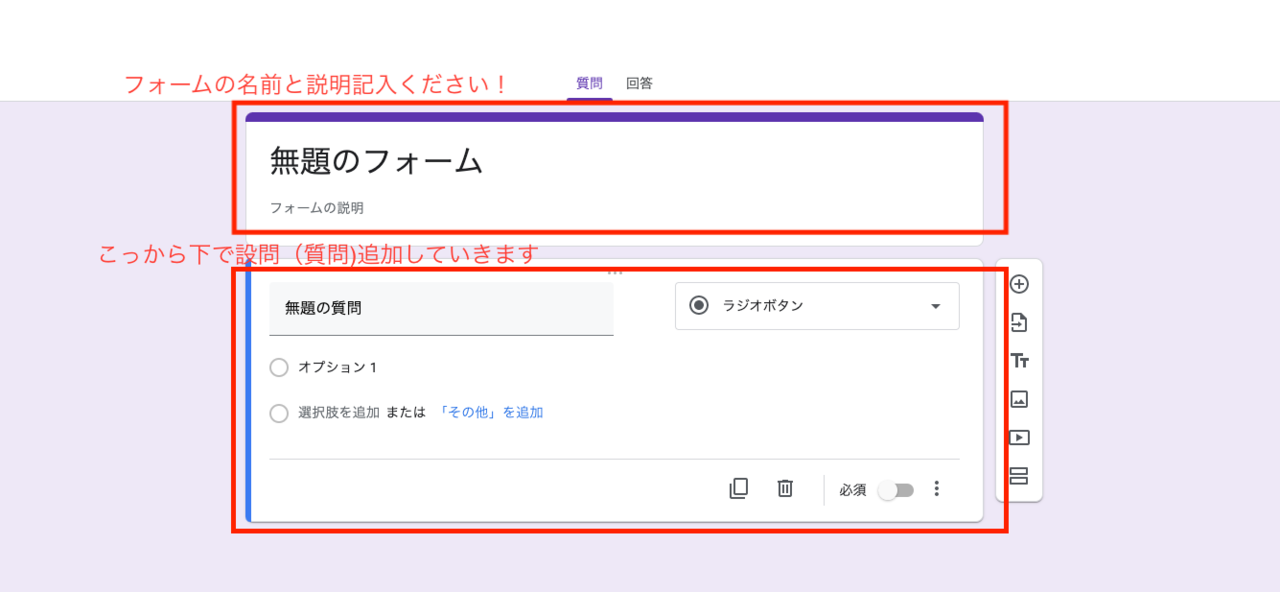Expand the question type list arrow
The width and height of the screenshot is (1280, 592).
(x=936, y=306)
